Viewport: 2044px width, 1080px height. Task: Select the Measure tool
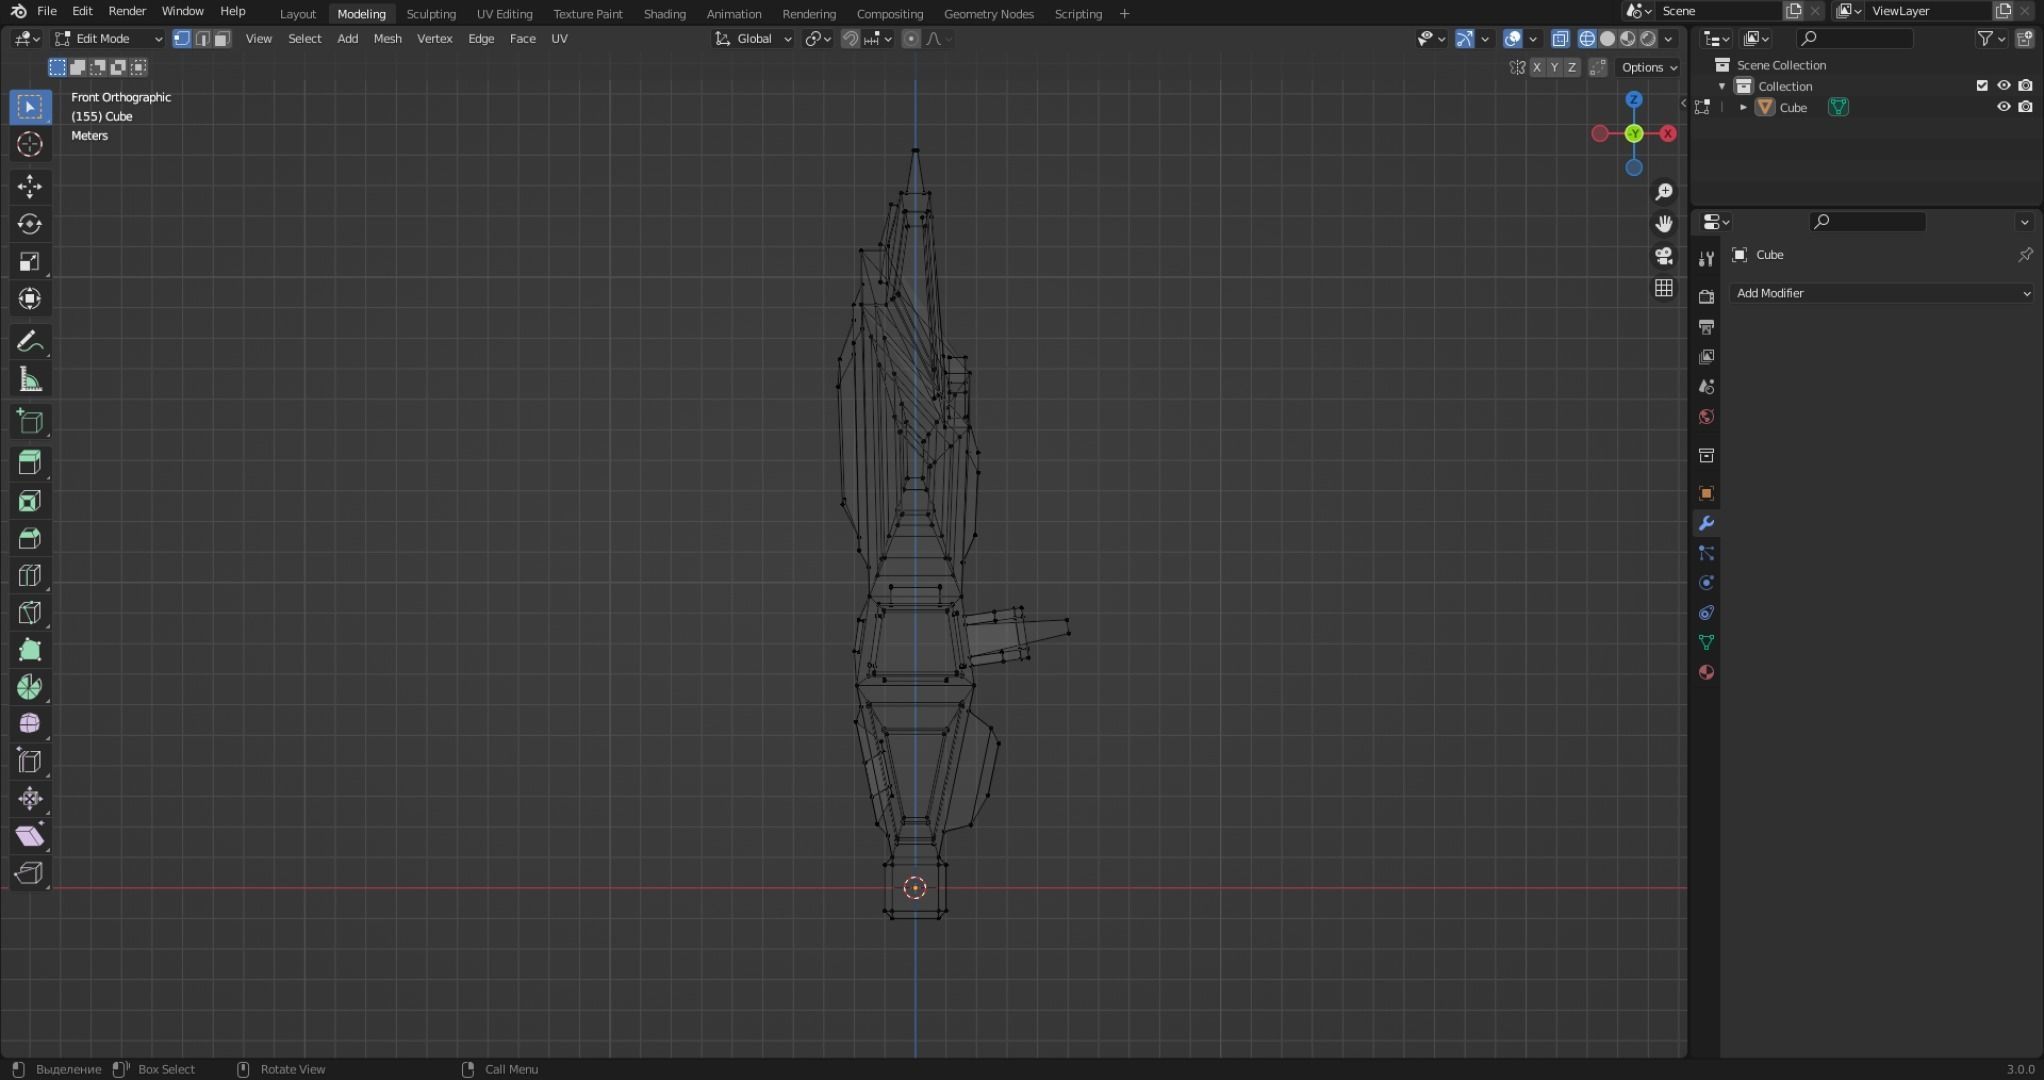[29, 380]
